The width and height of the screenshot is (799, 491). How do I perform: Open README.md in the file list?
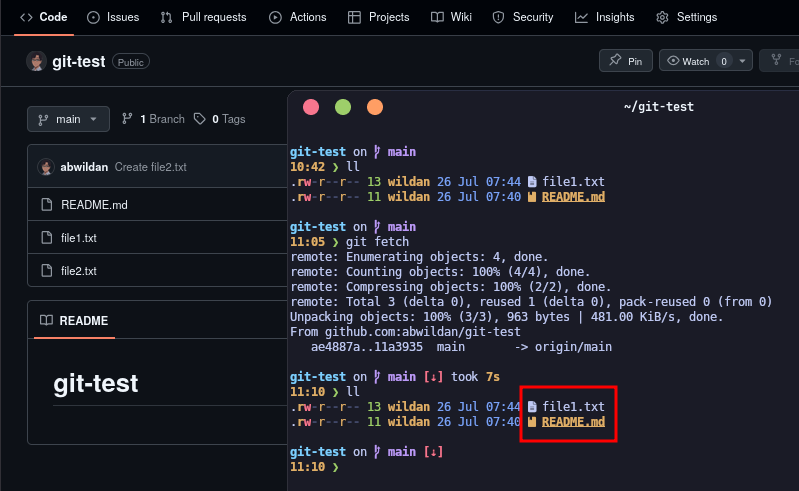[94, 205]
